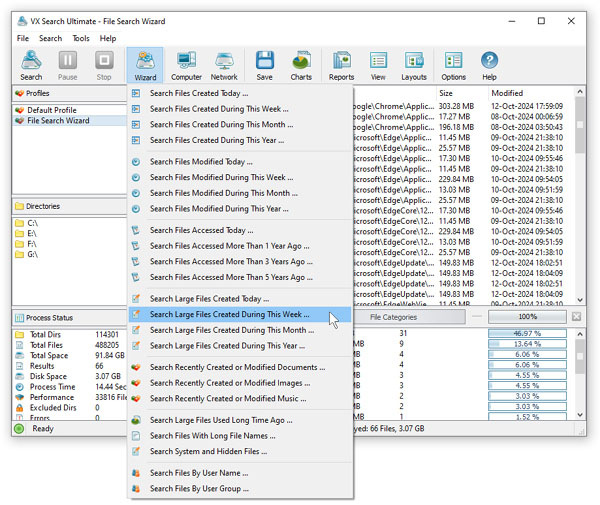Screen dimensions: 600x505
Task: Click the View toolbar icon
Action: [378, 65]
